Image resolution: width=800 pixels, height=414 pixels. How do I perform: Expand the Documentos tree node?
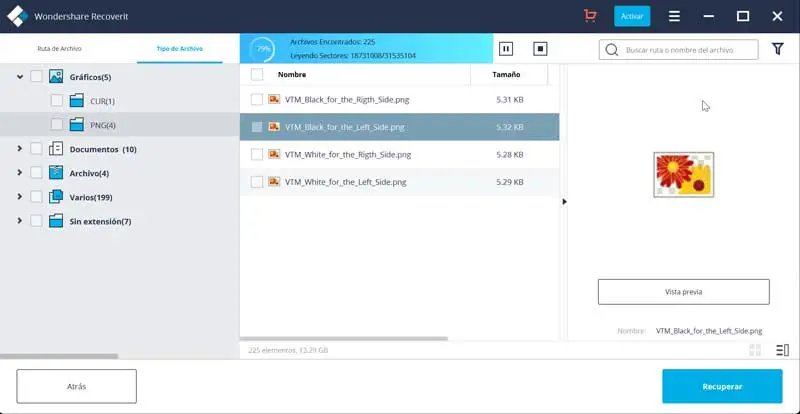pos(20,149)
